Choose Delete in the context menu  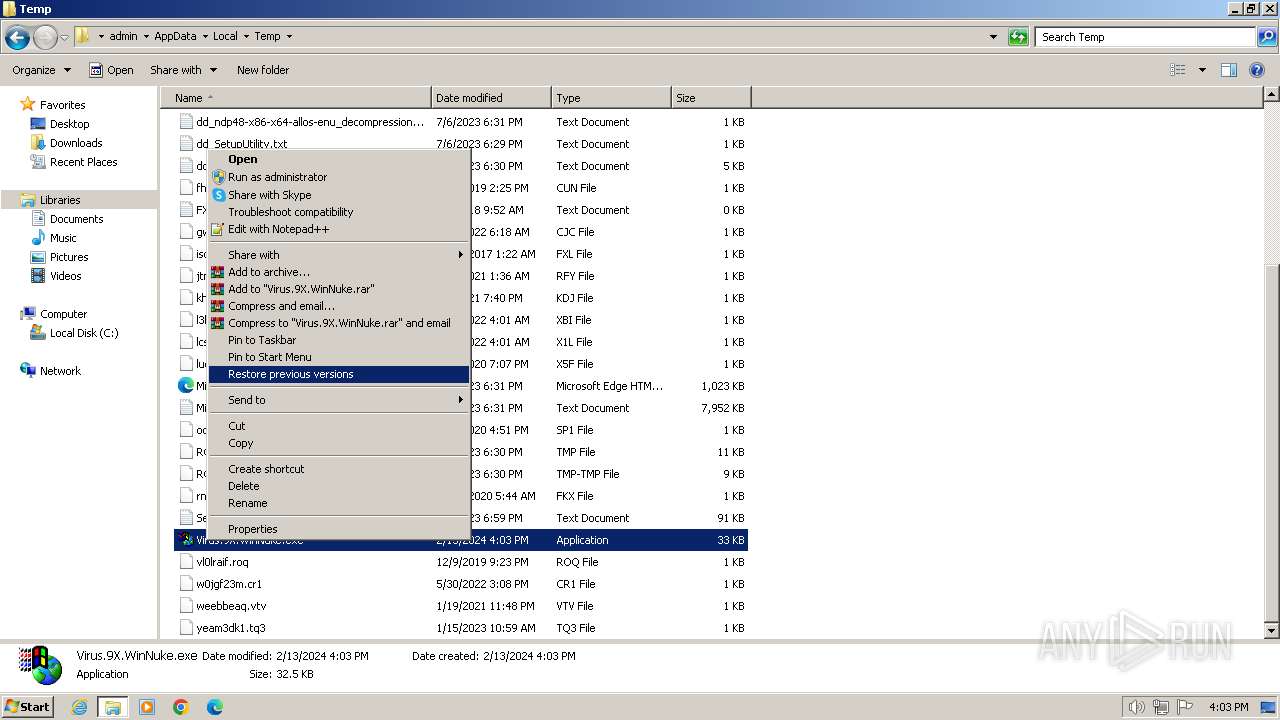[338, 486]
